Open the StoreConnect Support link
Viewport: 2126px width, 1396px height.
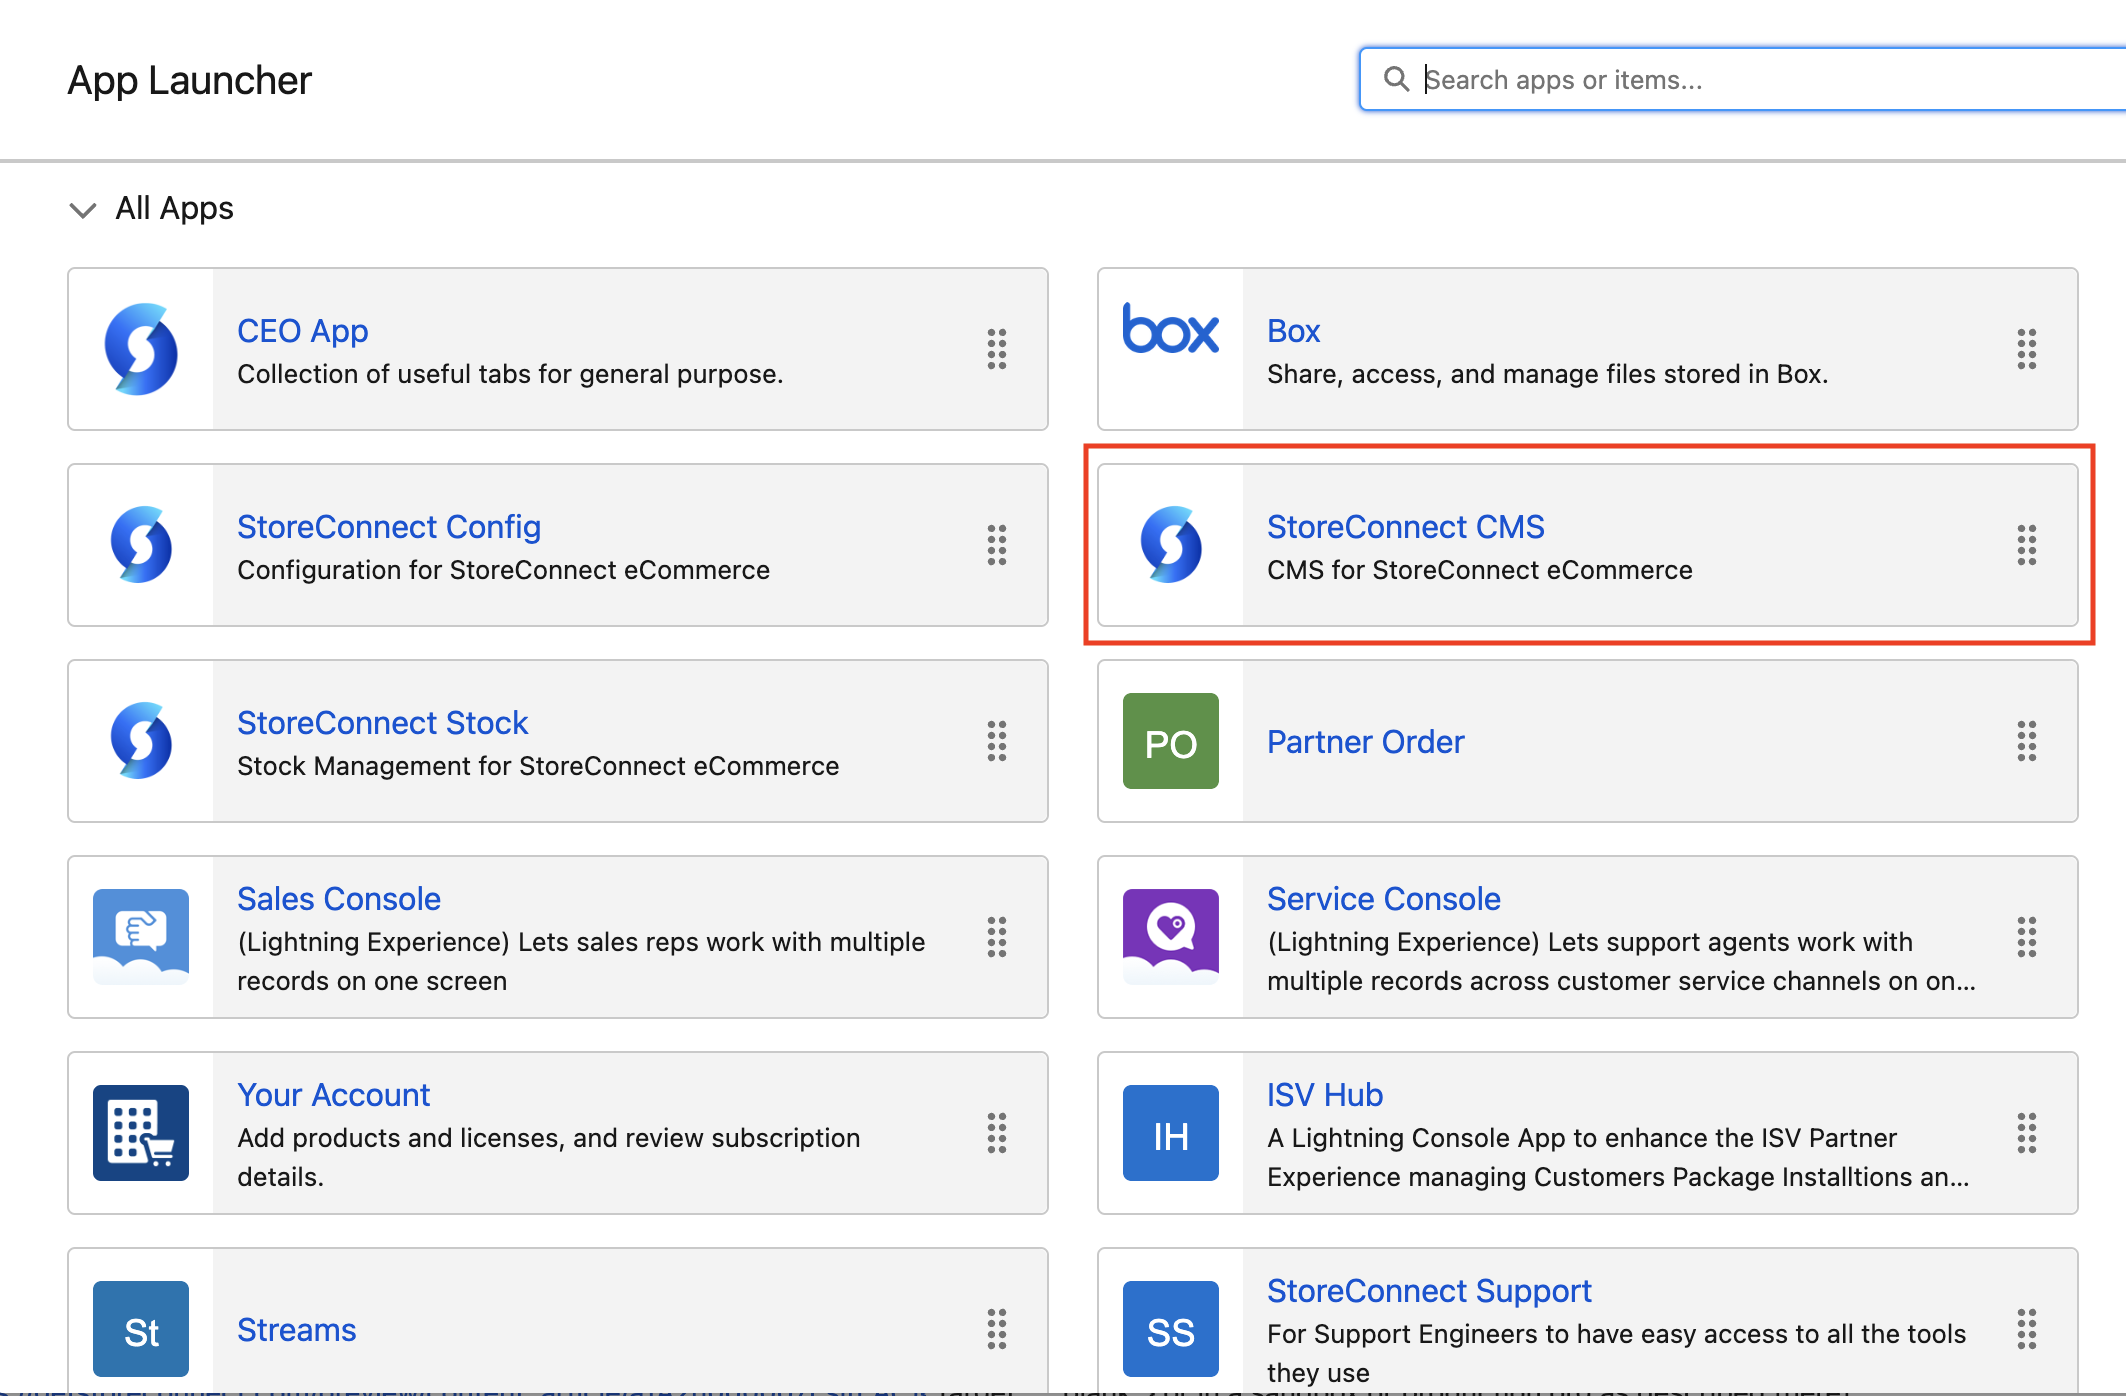pos(1430,1291)
